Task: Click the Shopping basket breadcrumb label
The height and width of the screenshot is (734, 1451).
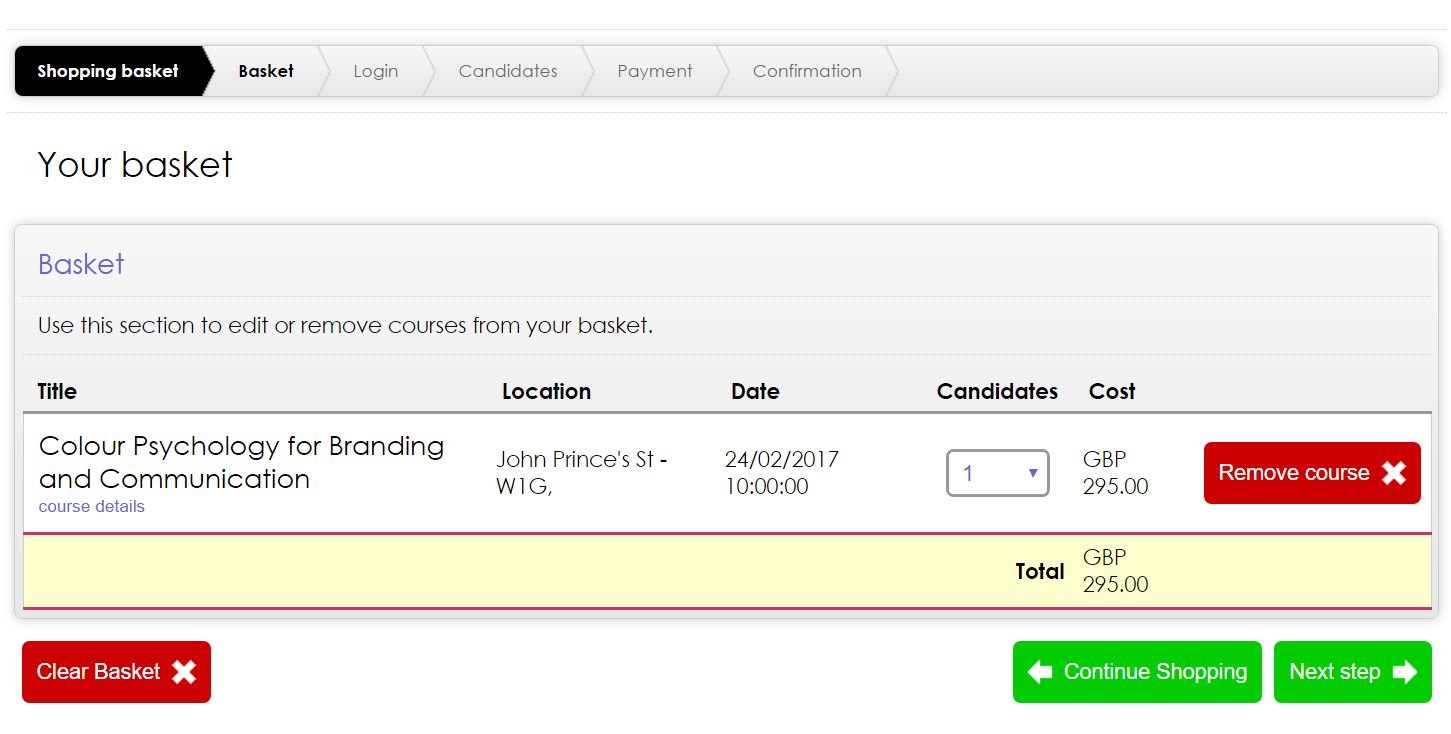Action: (x=108, y=71)
